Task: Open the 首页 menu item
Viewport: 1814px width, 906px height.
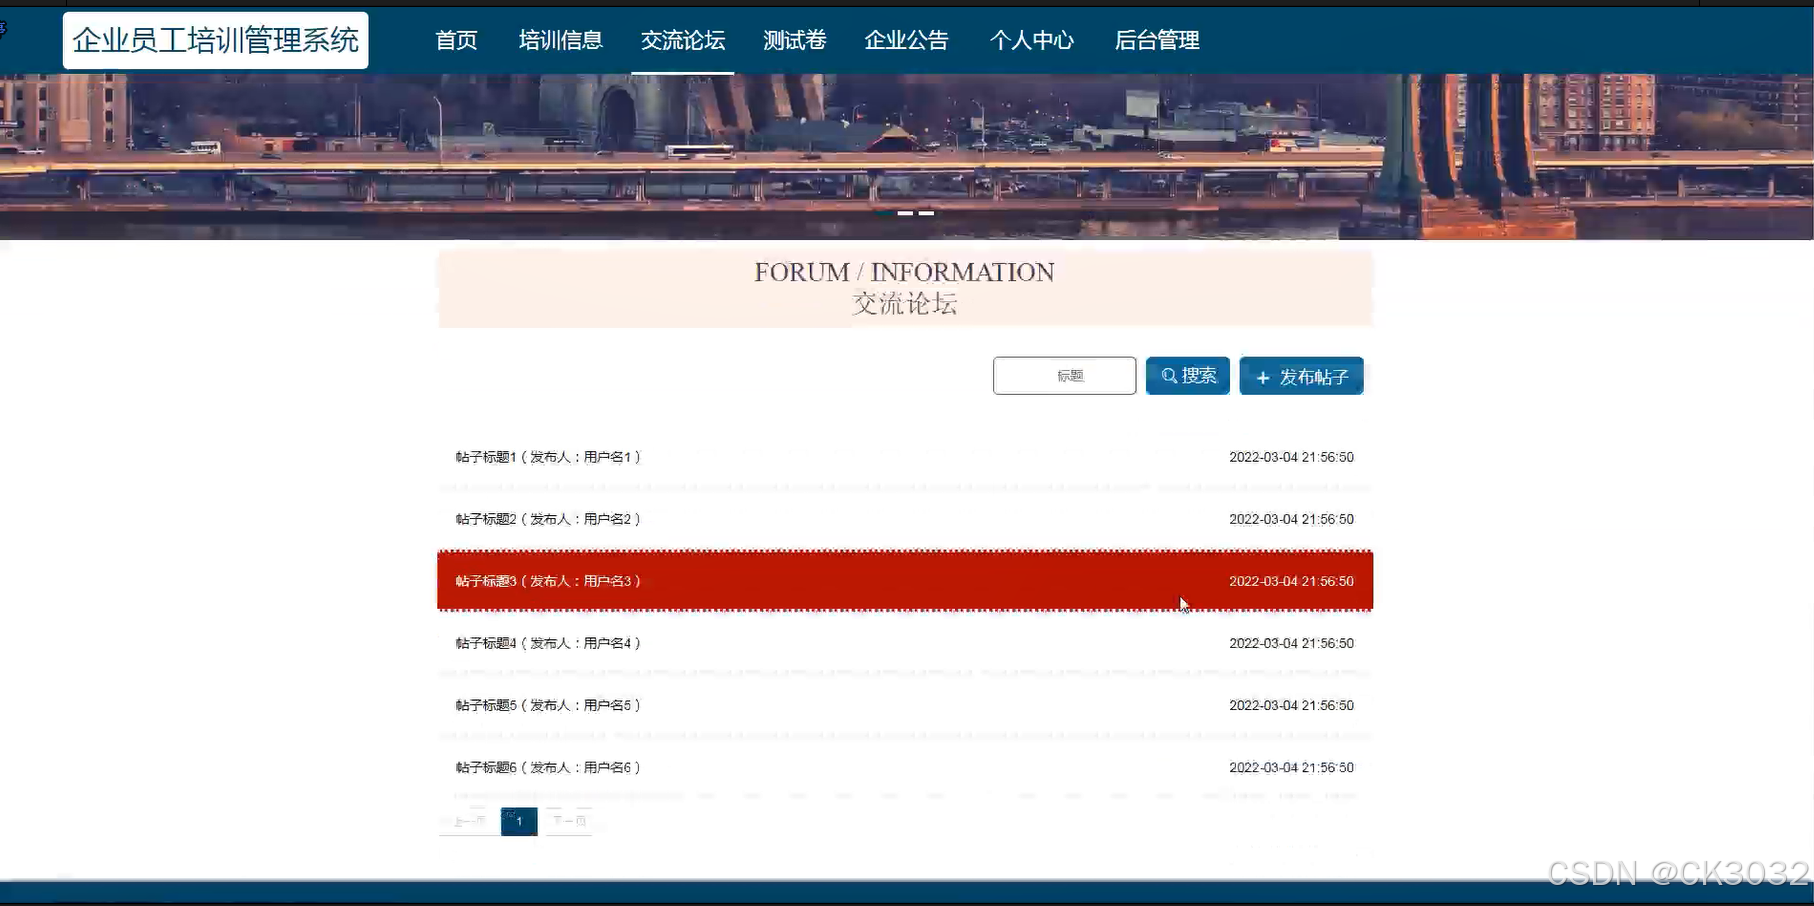Action: (456, 40)
